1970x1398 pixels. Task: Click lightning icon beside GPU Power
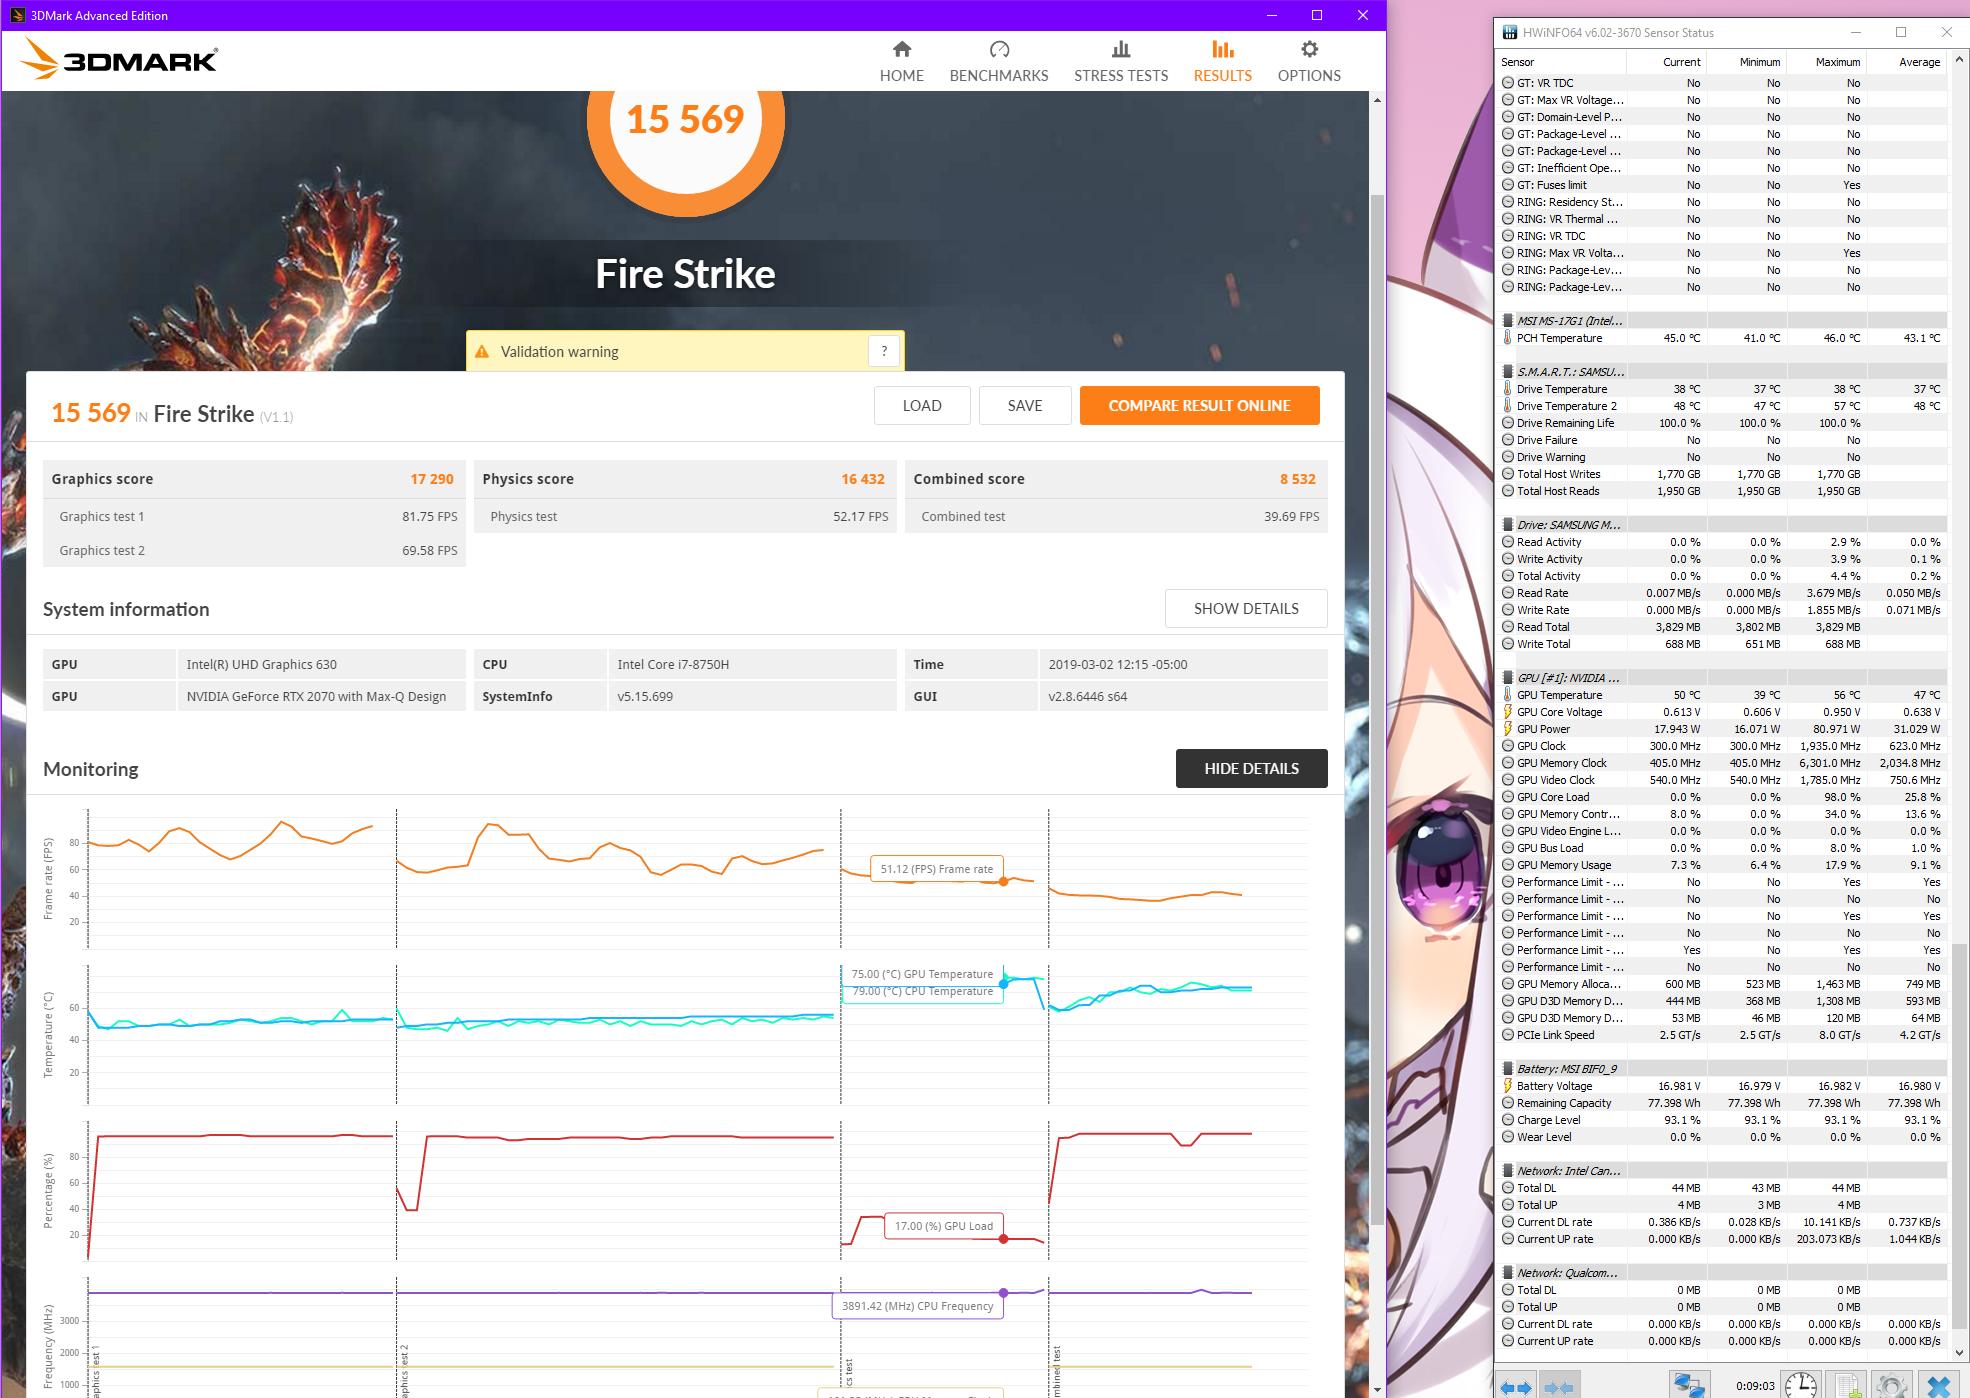1508,729
